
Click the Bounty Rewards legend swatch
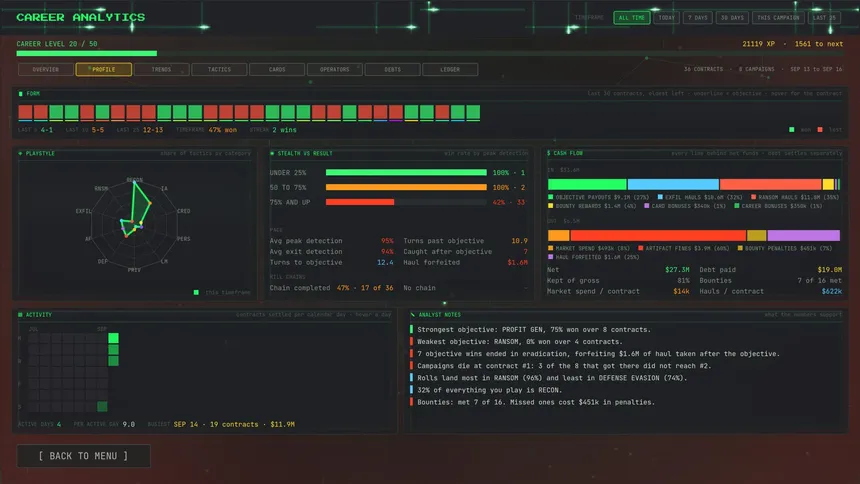(551, 206)
